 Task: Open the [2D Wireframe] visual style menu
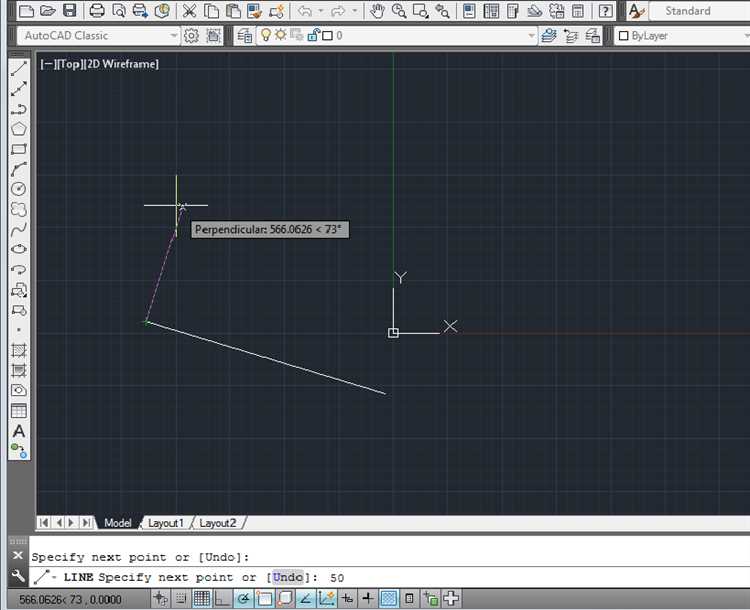(x=121, y=64)
